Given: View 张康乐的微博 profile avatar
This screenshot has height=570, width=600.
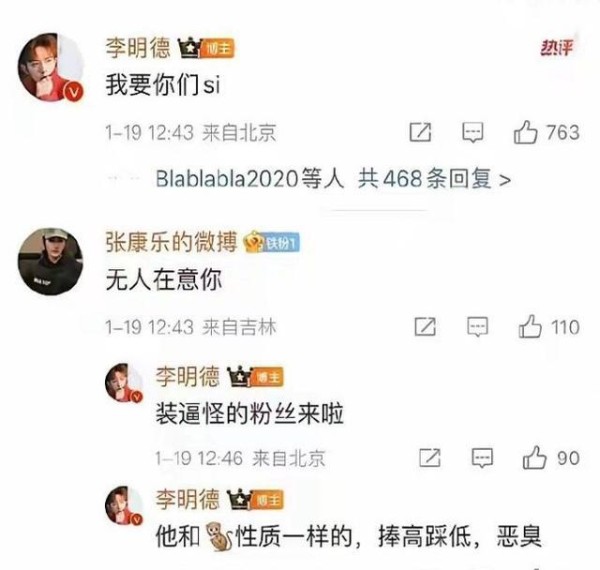Looking at the screenshot, I should [50, 262].
